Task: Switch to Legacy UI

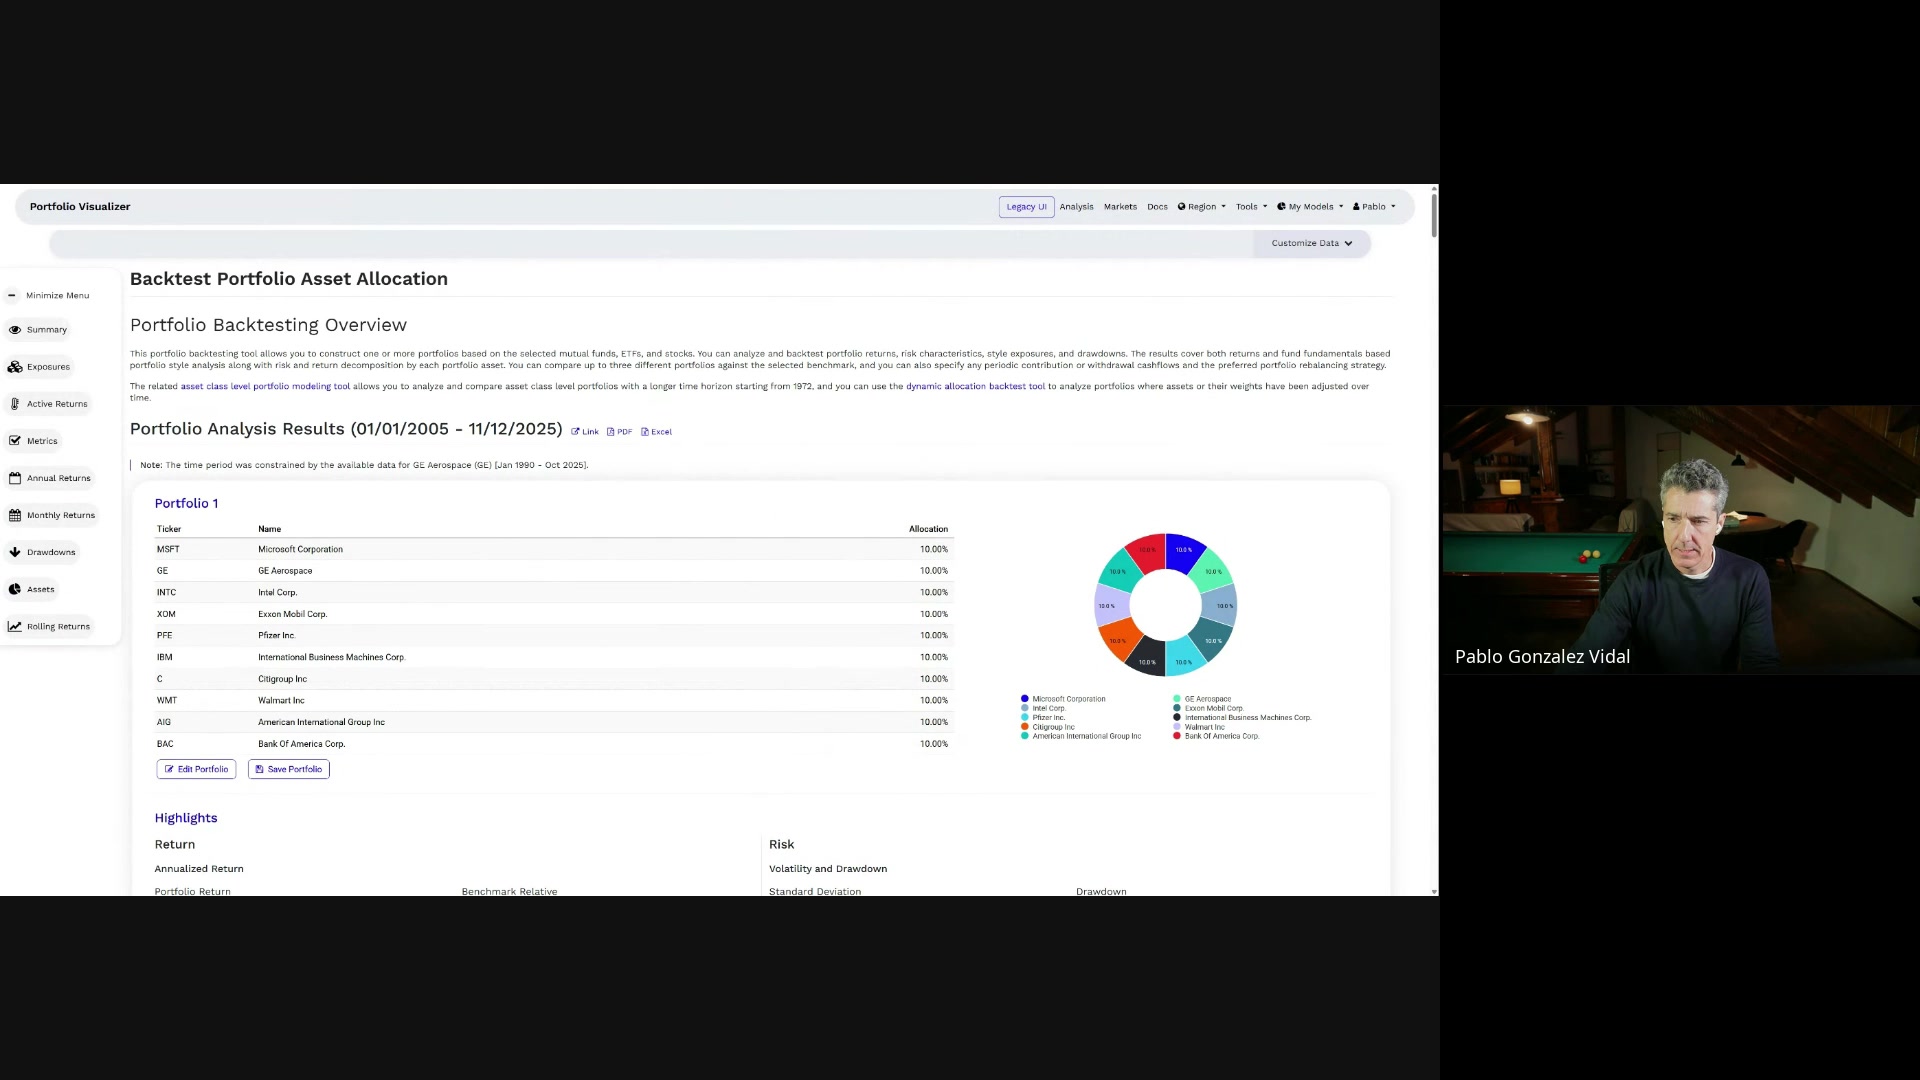Action: [x=1026, y=207]
